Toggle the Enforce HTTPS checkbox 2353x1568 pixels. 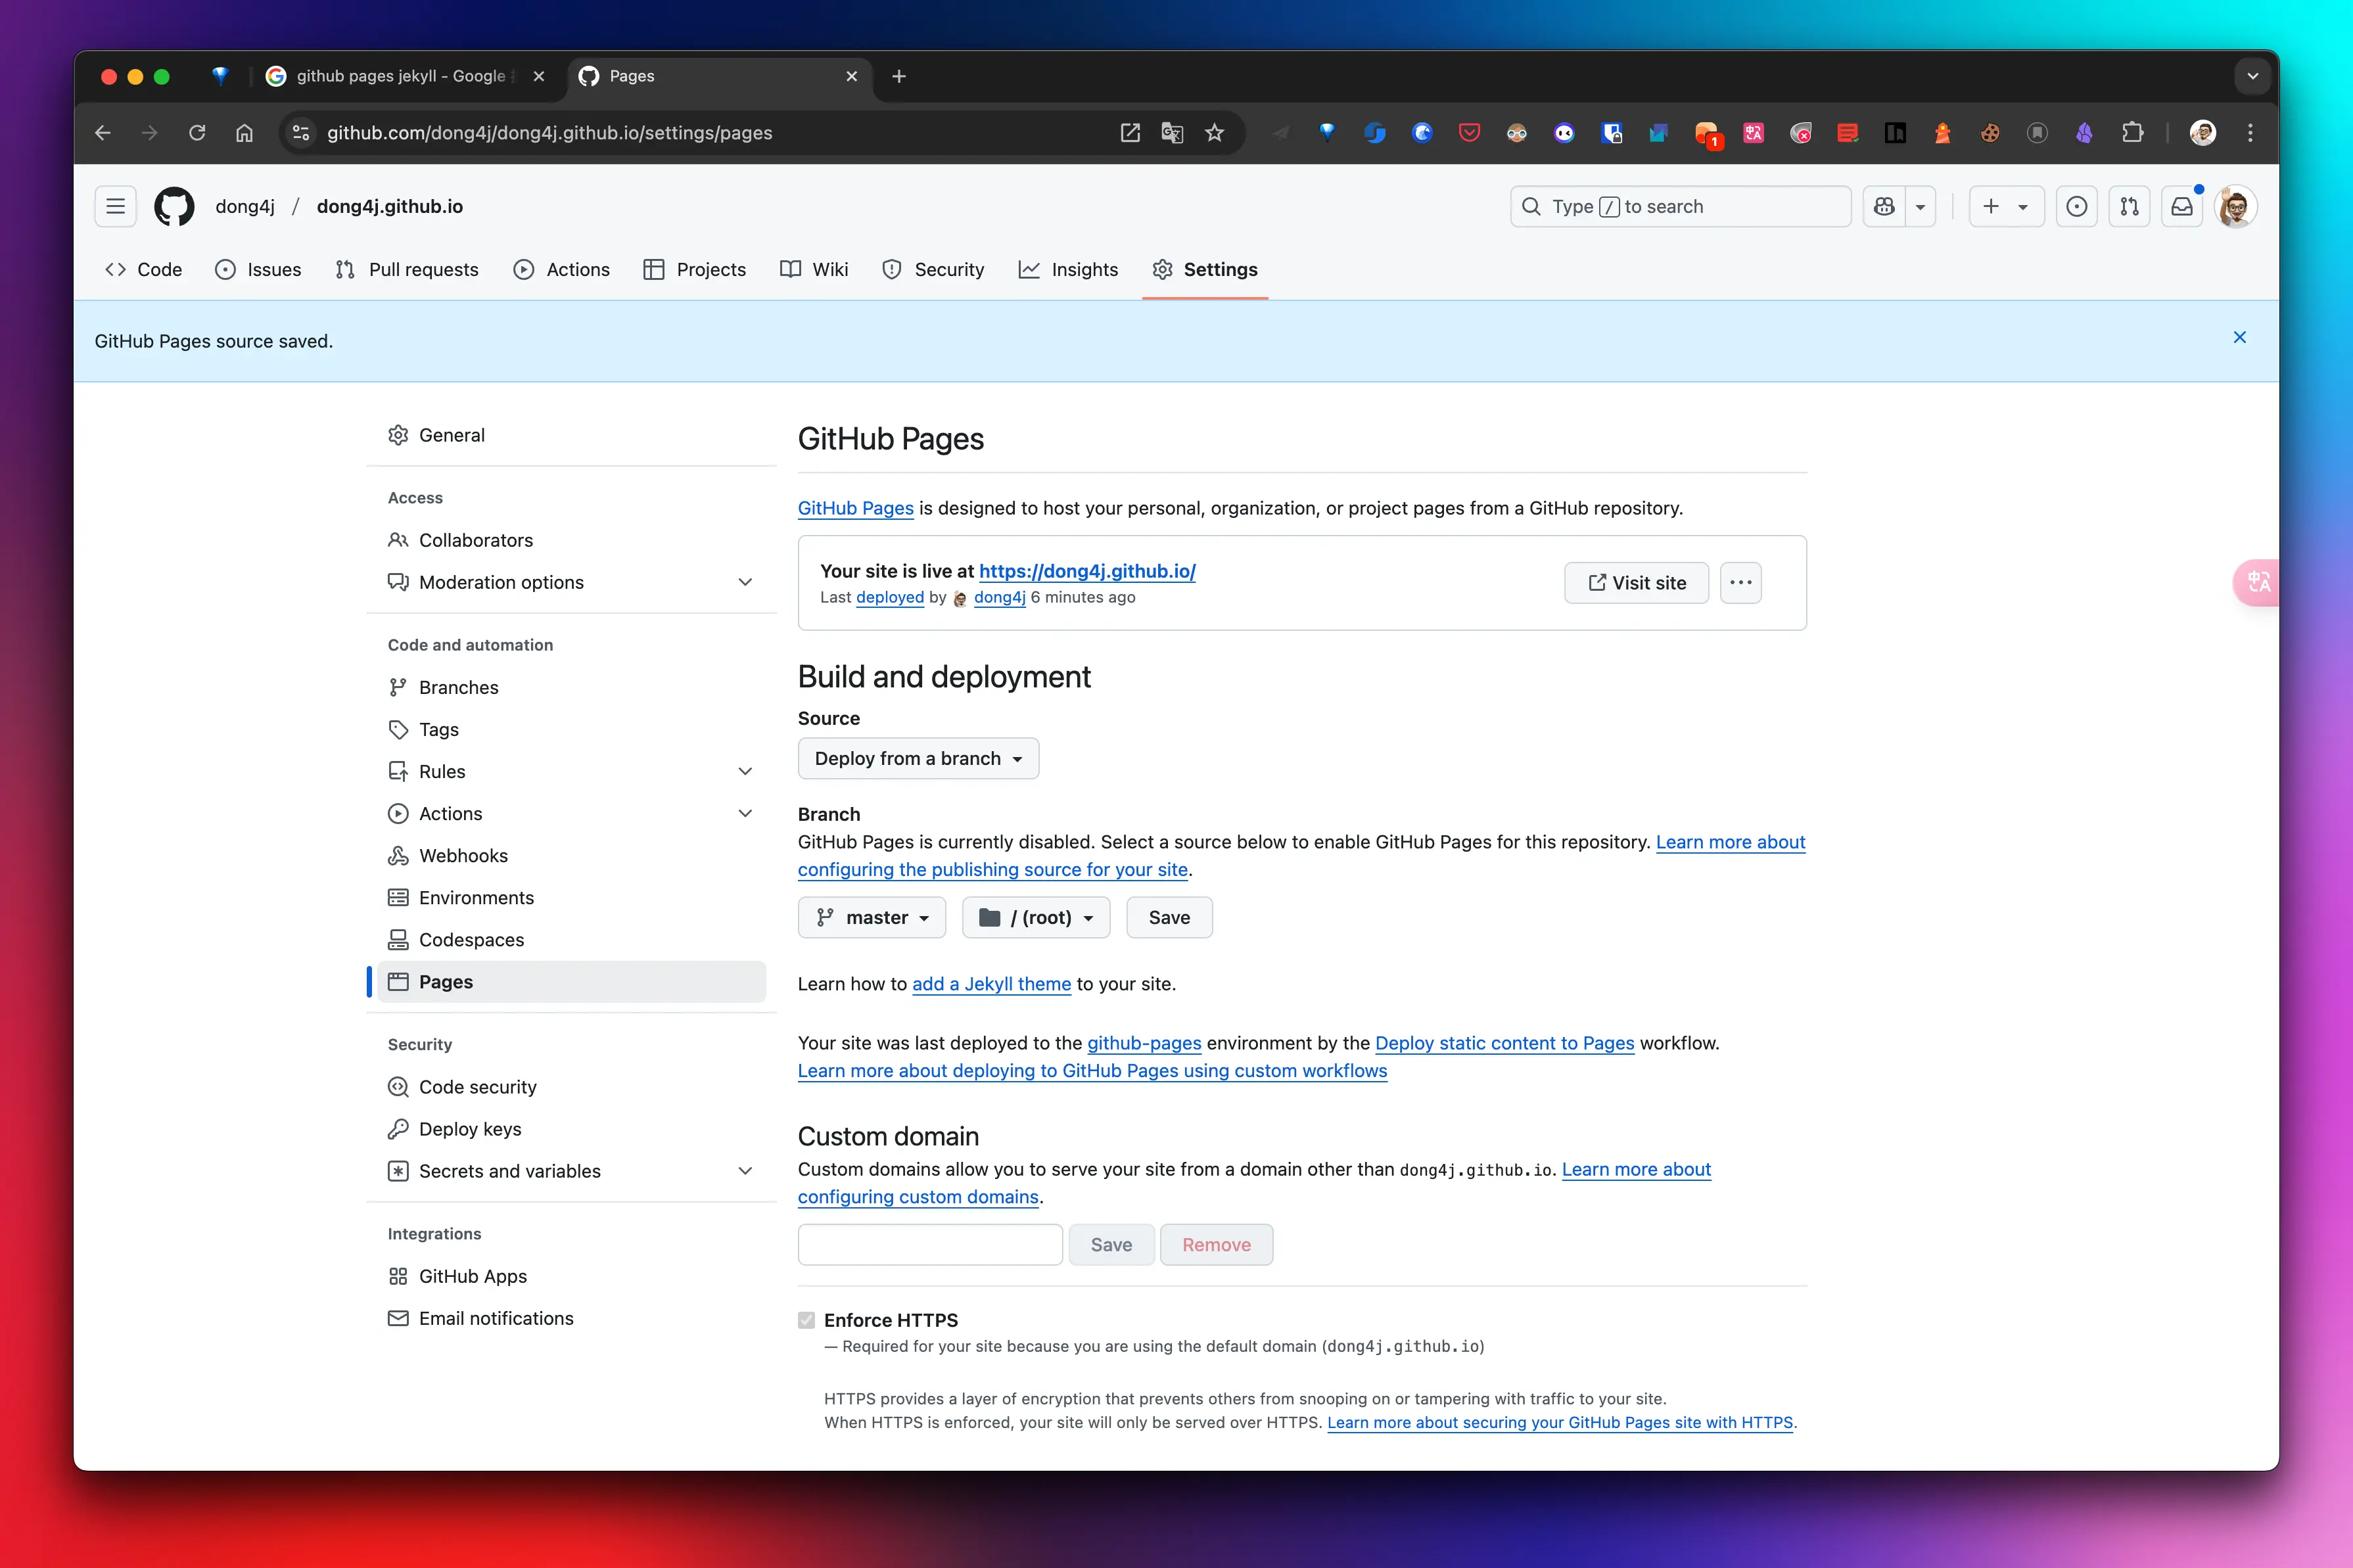(x=806, y=1320)
